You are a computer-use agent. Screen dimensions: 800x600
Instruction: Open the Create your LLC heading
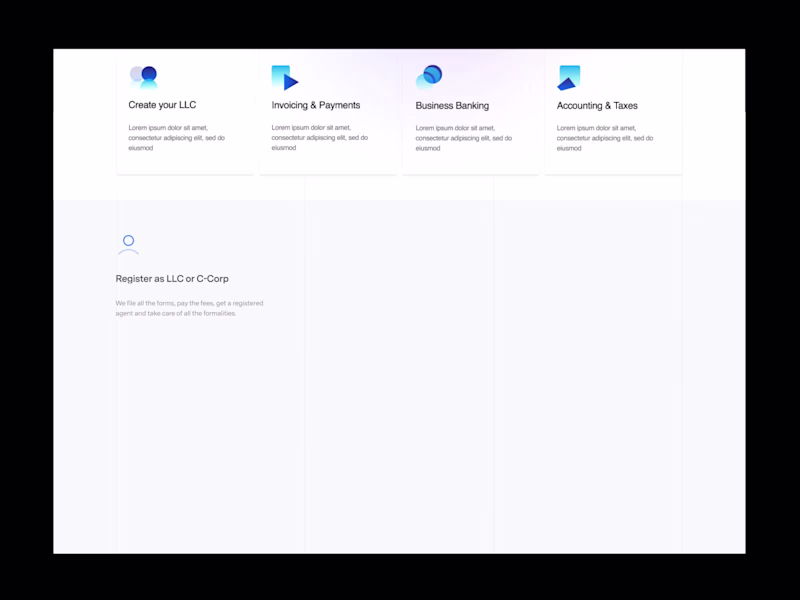pyautogui.click(x=162, y=105)
